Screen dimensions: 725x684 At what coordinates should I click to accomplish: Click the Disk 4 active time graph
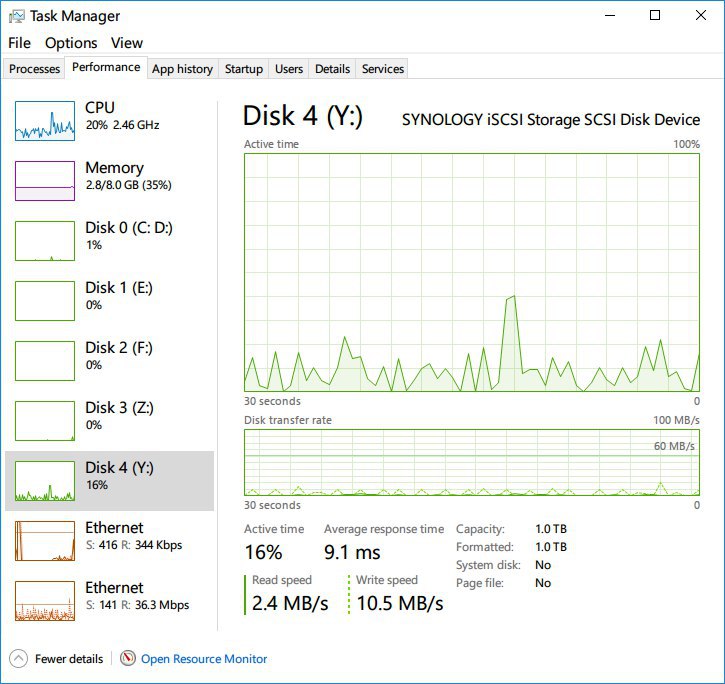click(472, 272)
